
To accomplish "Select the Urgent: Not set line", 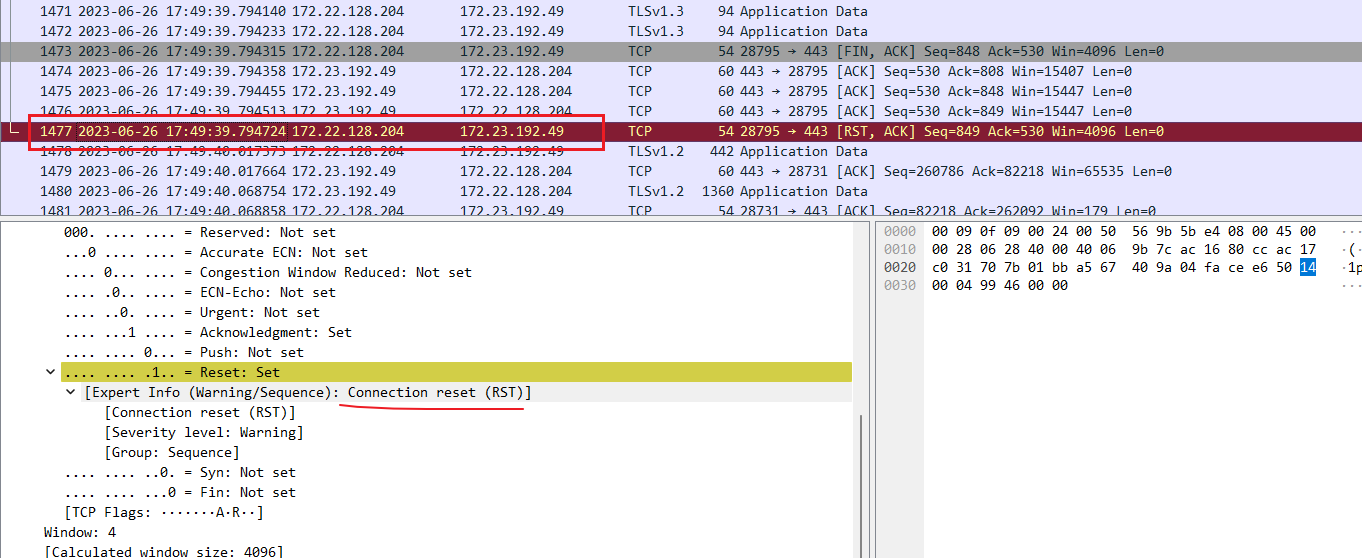I will click(191, 312).
